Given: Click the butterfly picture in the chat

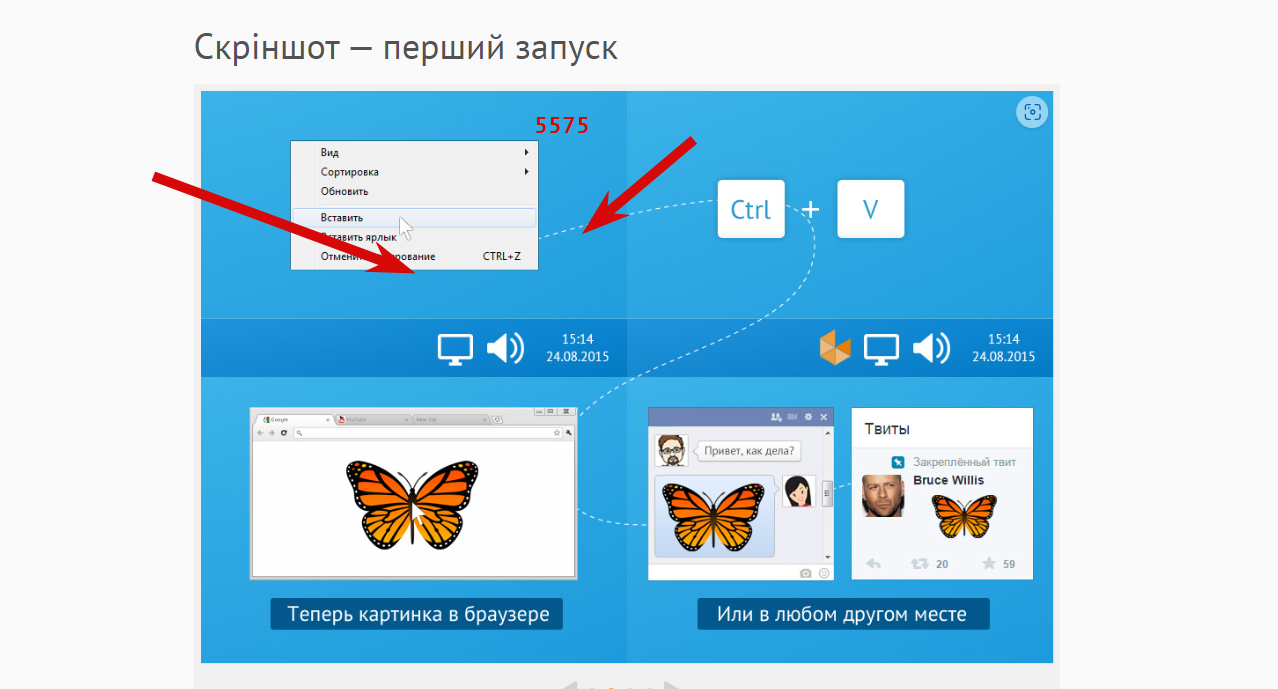Looking at the screenshot, I should [714, 516].
